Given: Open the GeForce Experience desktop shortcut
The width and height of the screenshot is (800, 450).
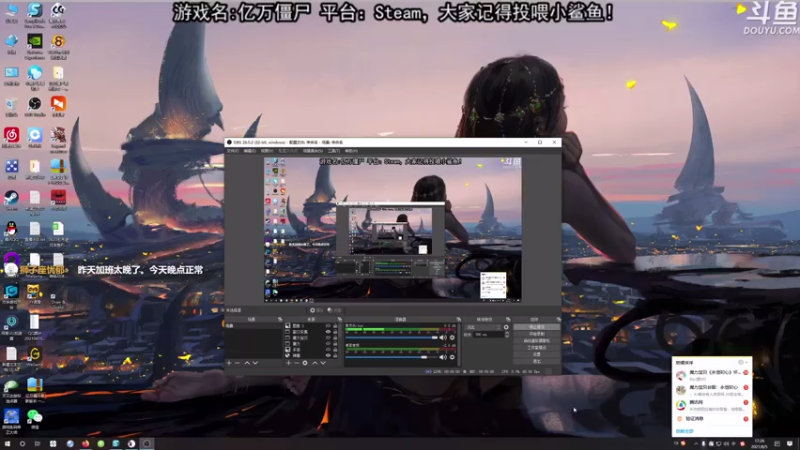Looking at the screenshot, I should 35,46.
